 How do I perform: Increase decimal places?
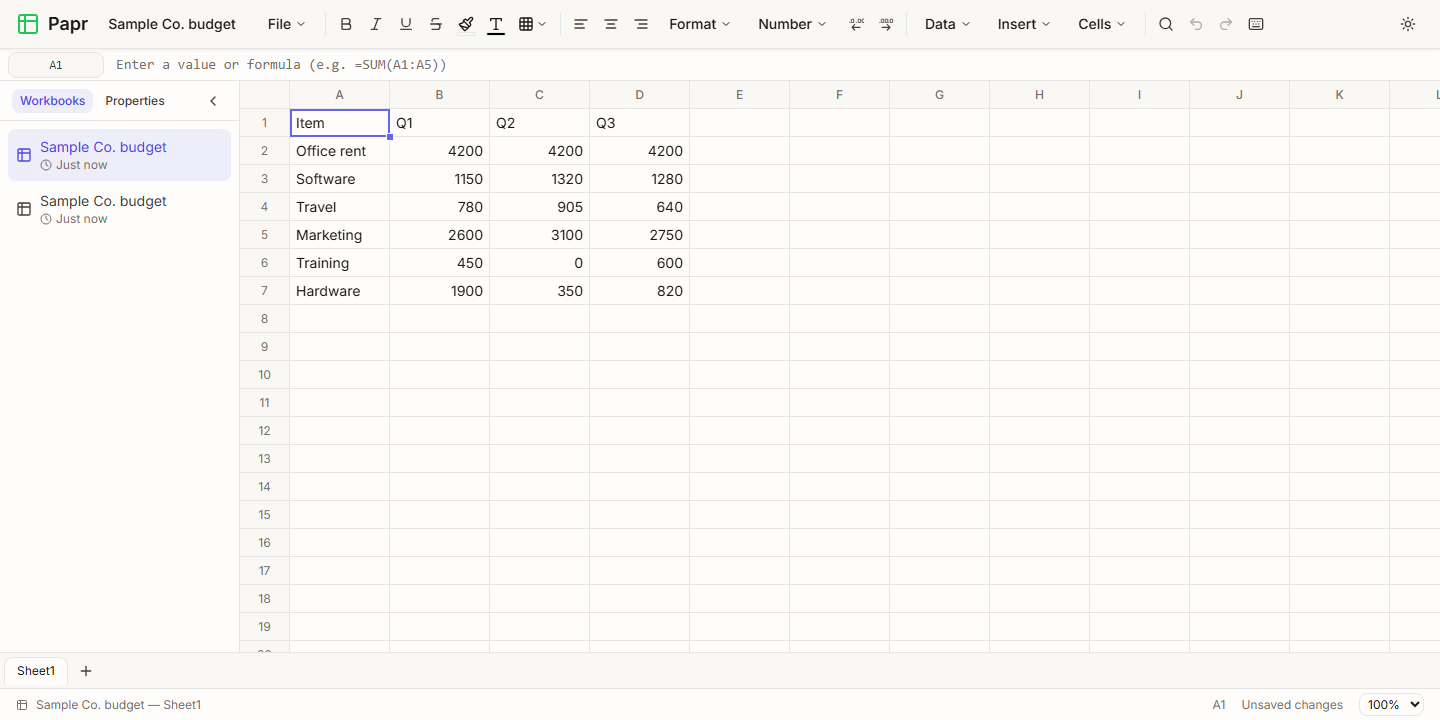(887, 24)
